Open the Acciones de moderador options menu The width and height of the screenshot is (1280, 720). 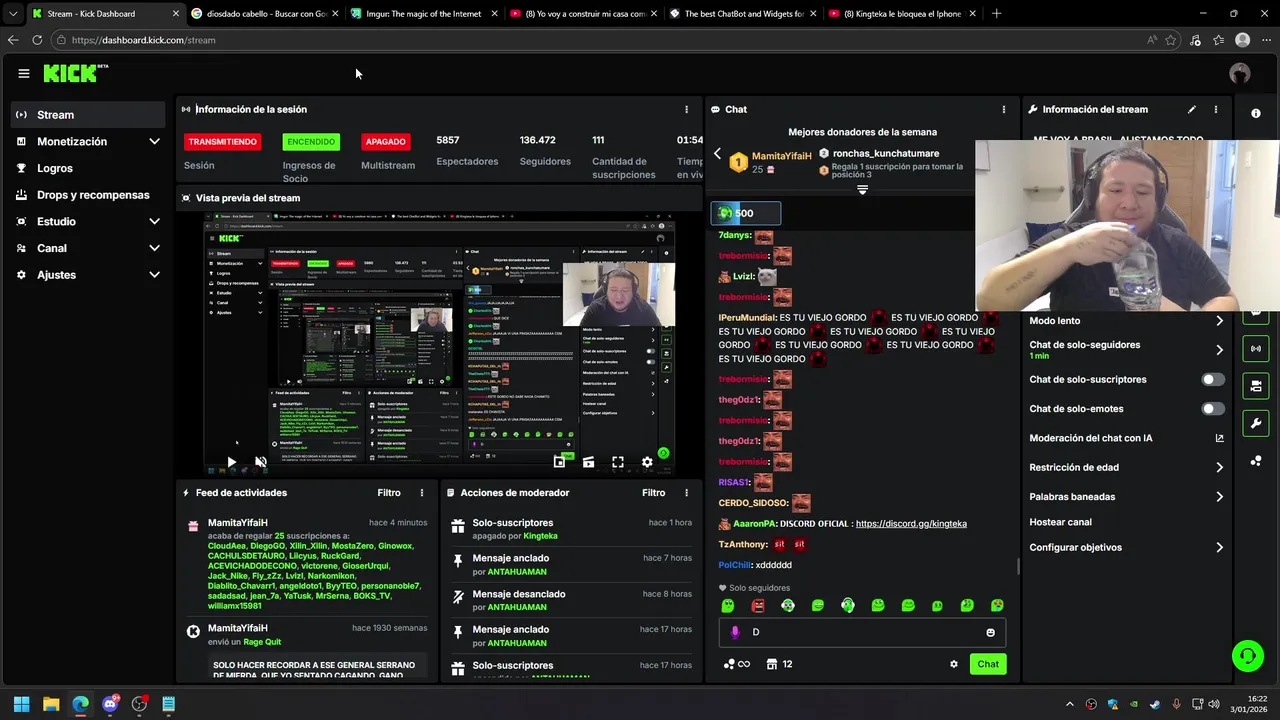click(686, 493)
